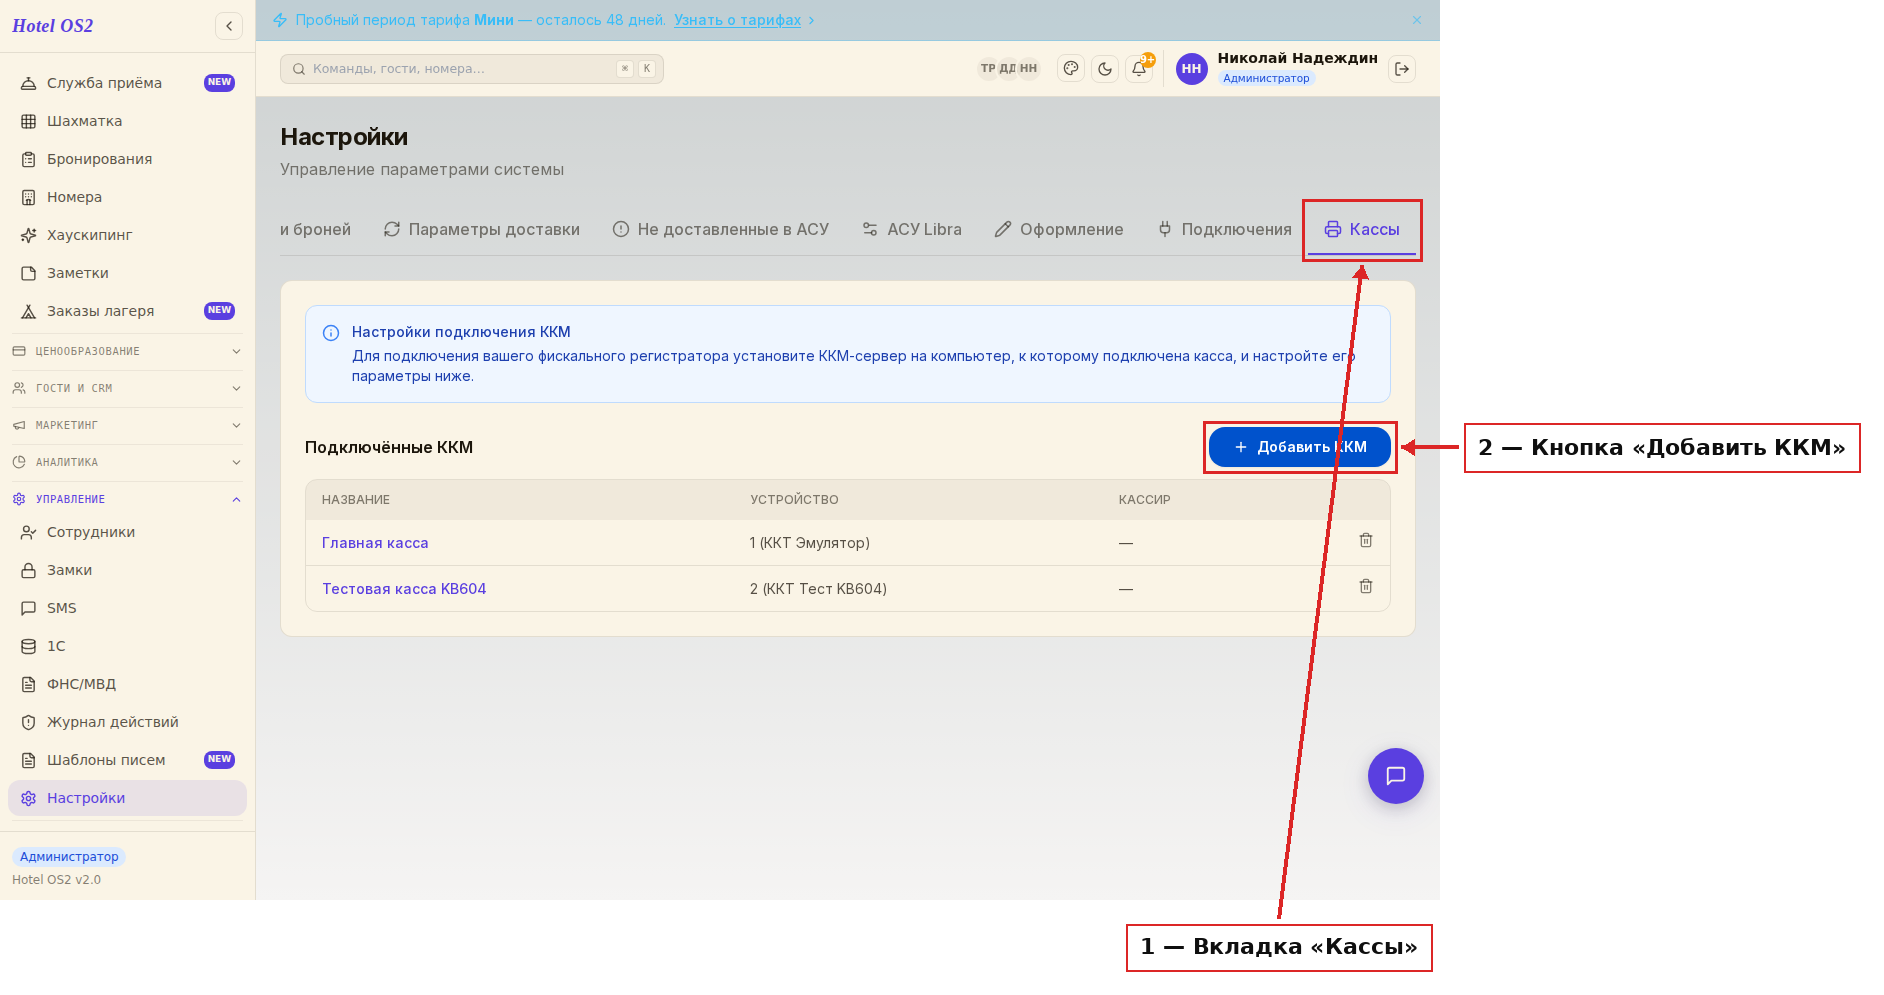Switch to Не доставленные в АСУ tab

click(x=721, y=229)
